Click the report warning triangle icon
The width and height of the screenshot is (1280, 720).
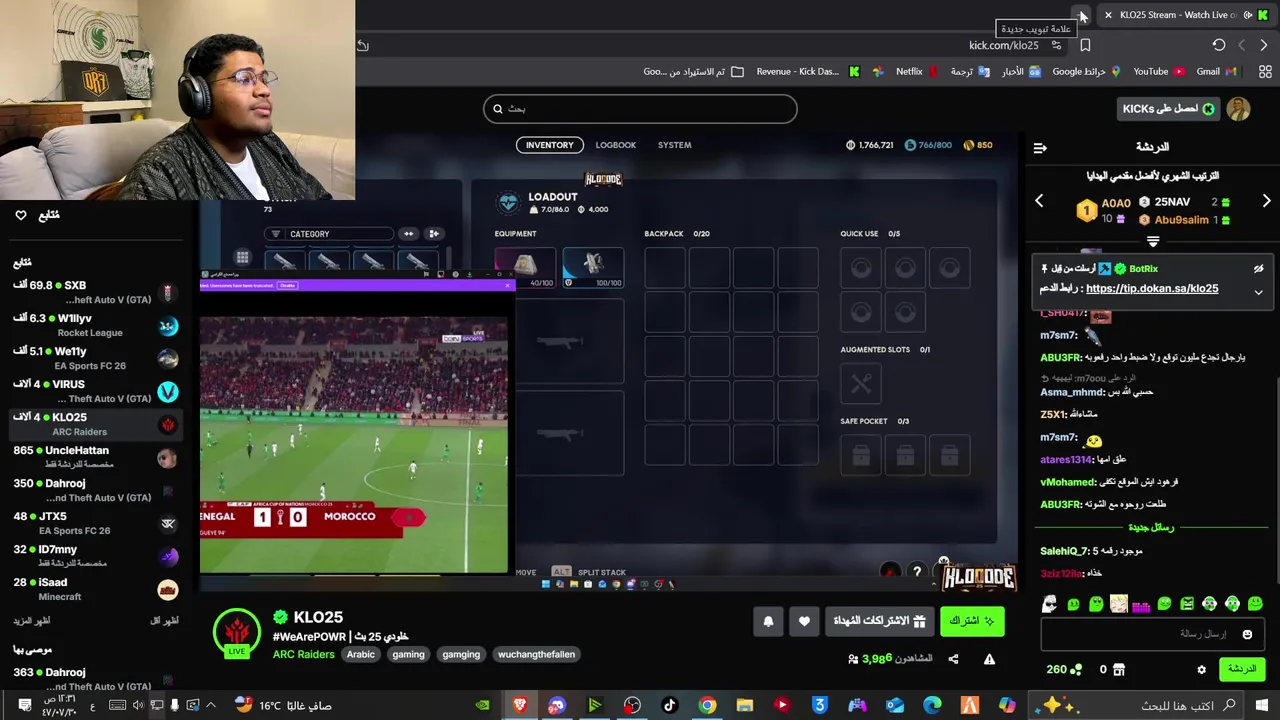pyautogui.click(x=989, y=659)
